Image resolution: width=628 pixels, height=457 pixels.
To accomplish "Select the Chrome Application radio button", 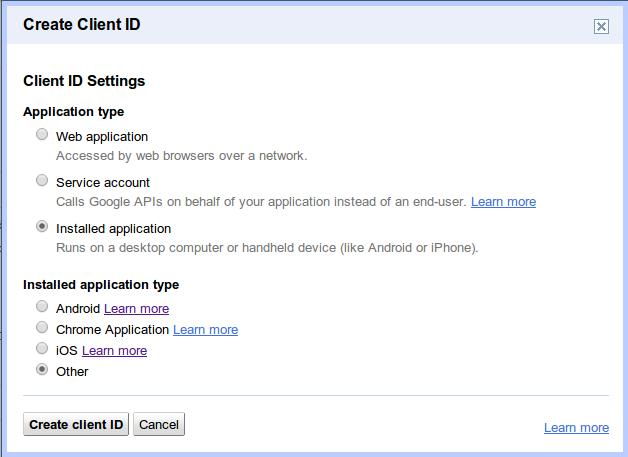I will [42, 328].
